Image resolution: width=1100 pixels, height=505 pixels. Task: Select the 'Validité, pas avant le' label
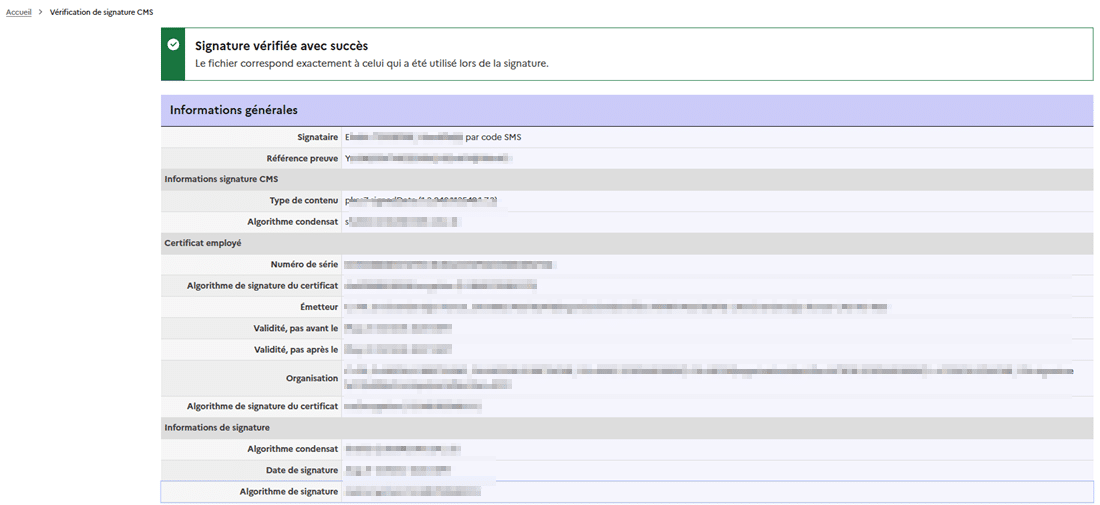[289, 328]
